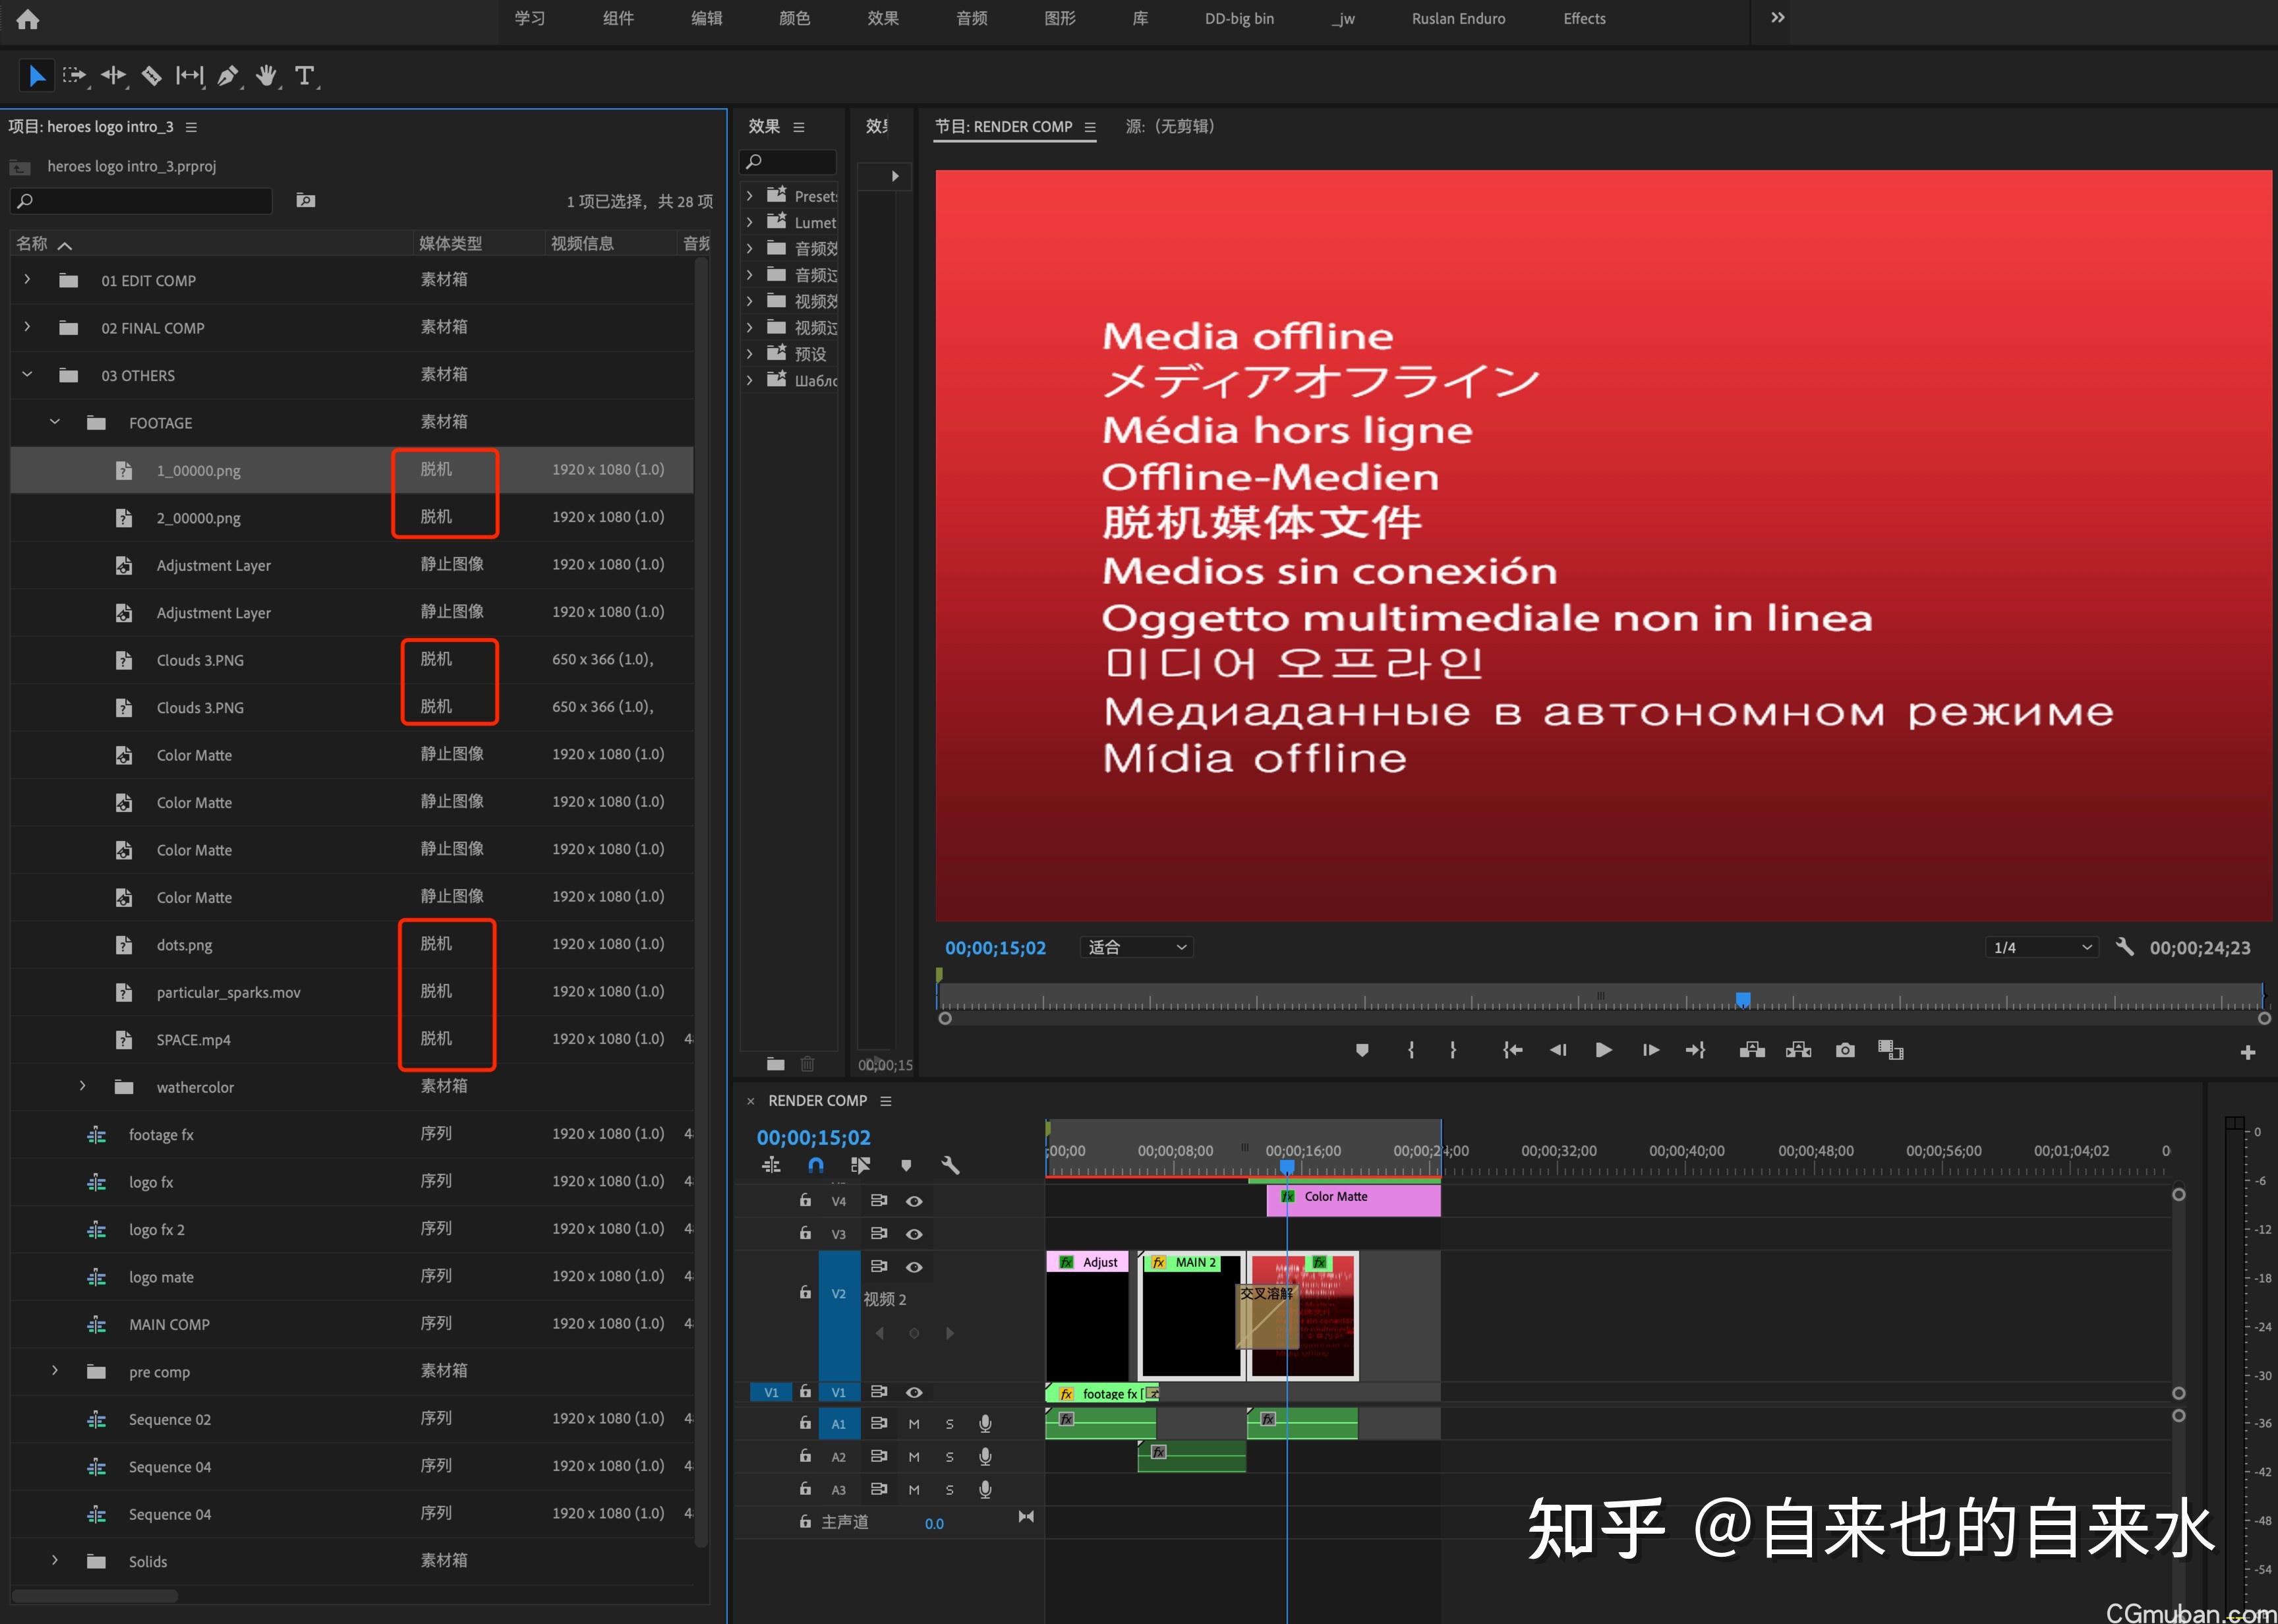The image size is (2278, 1624).
Task: Click the Lift button
Action: coord(1752,1050)
